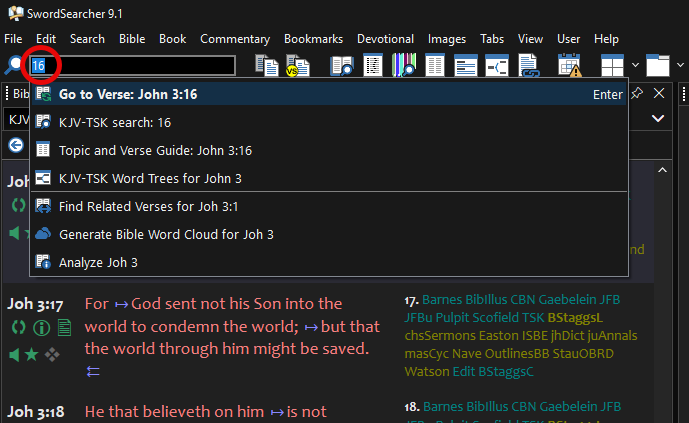689x423 pixels.
Task: Open ISBE link for verse 17
Action: (x=535, y=336)
